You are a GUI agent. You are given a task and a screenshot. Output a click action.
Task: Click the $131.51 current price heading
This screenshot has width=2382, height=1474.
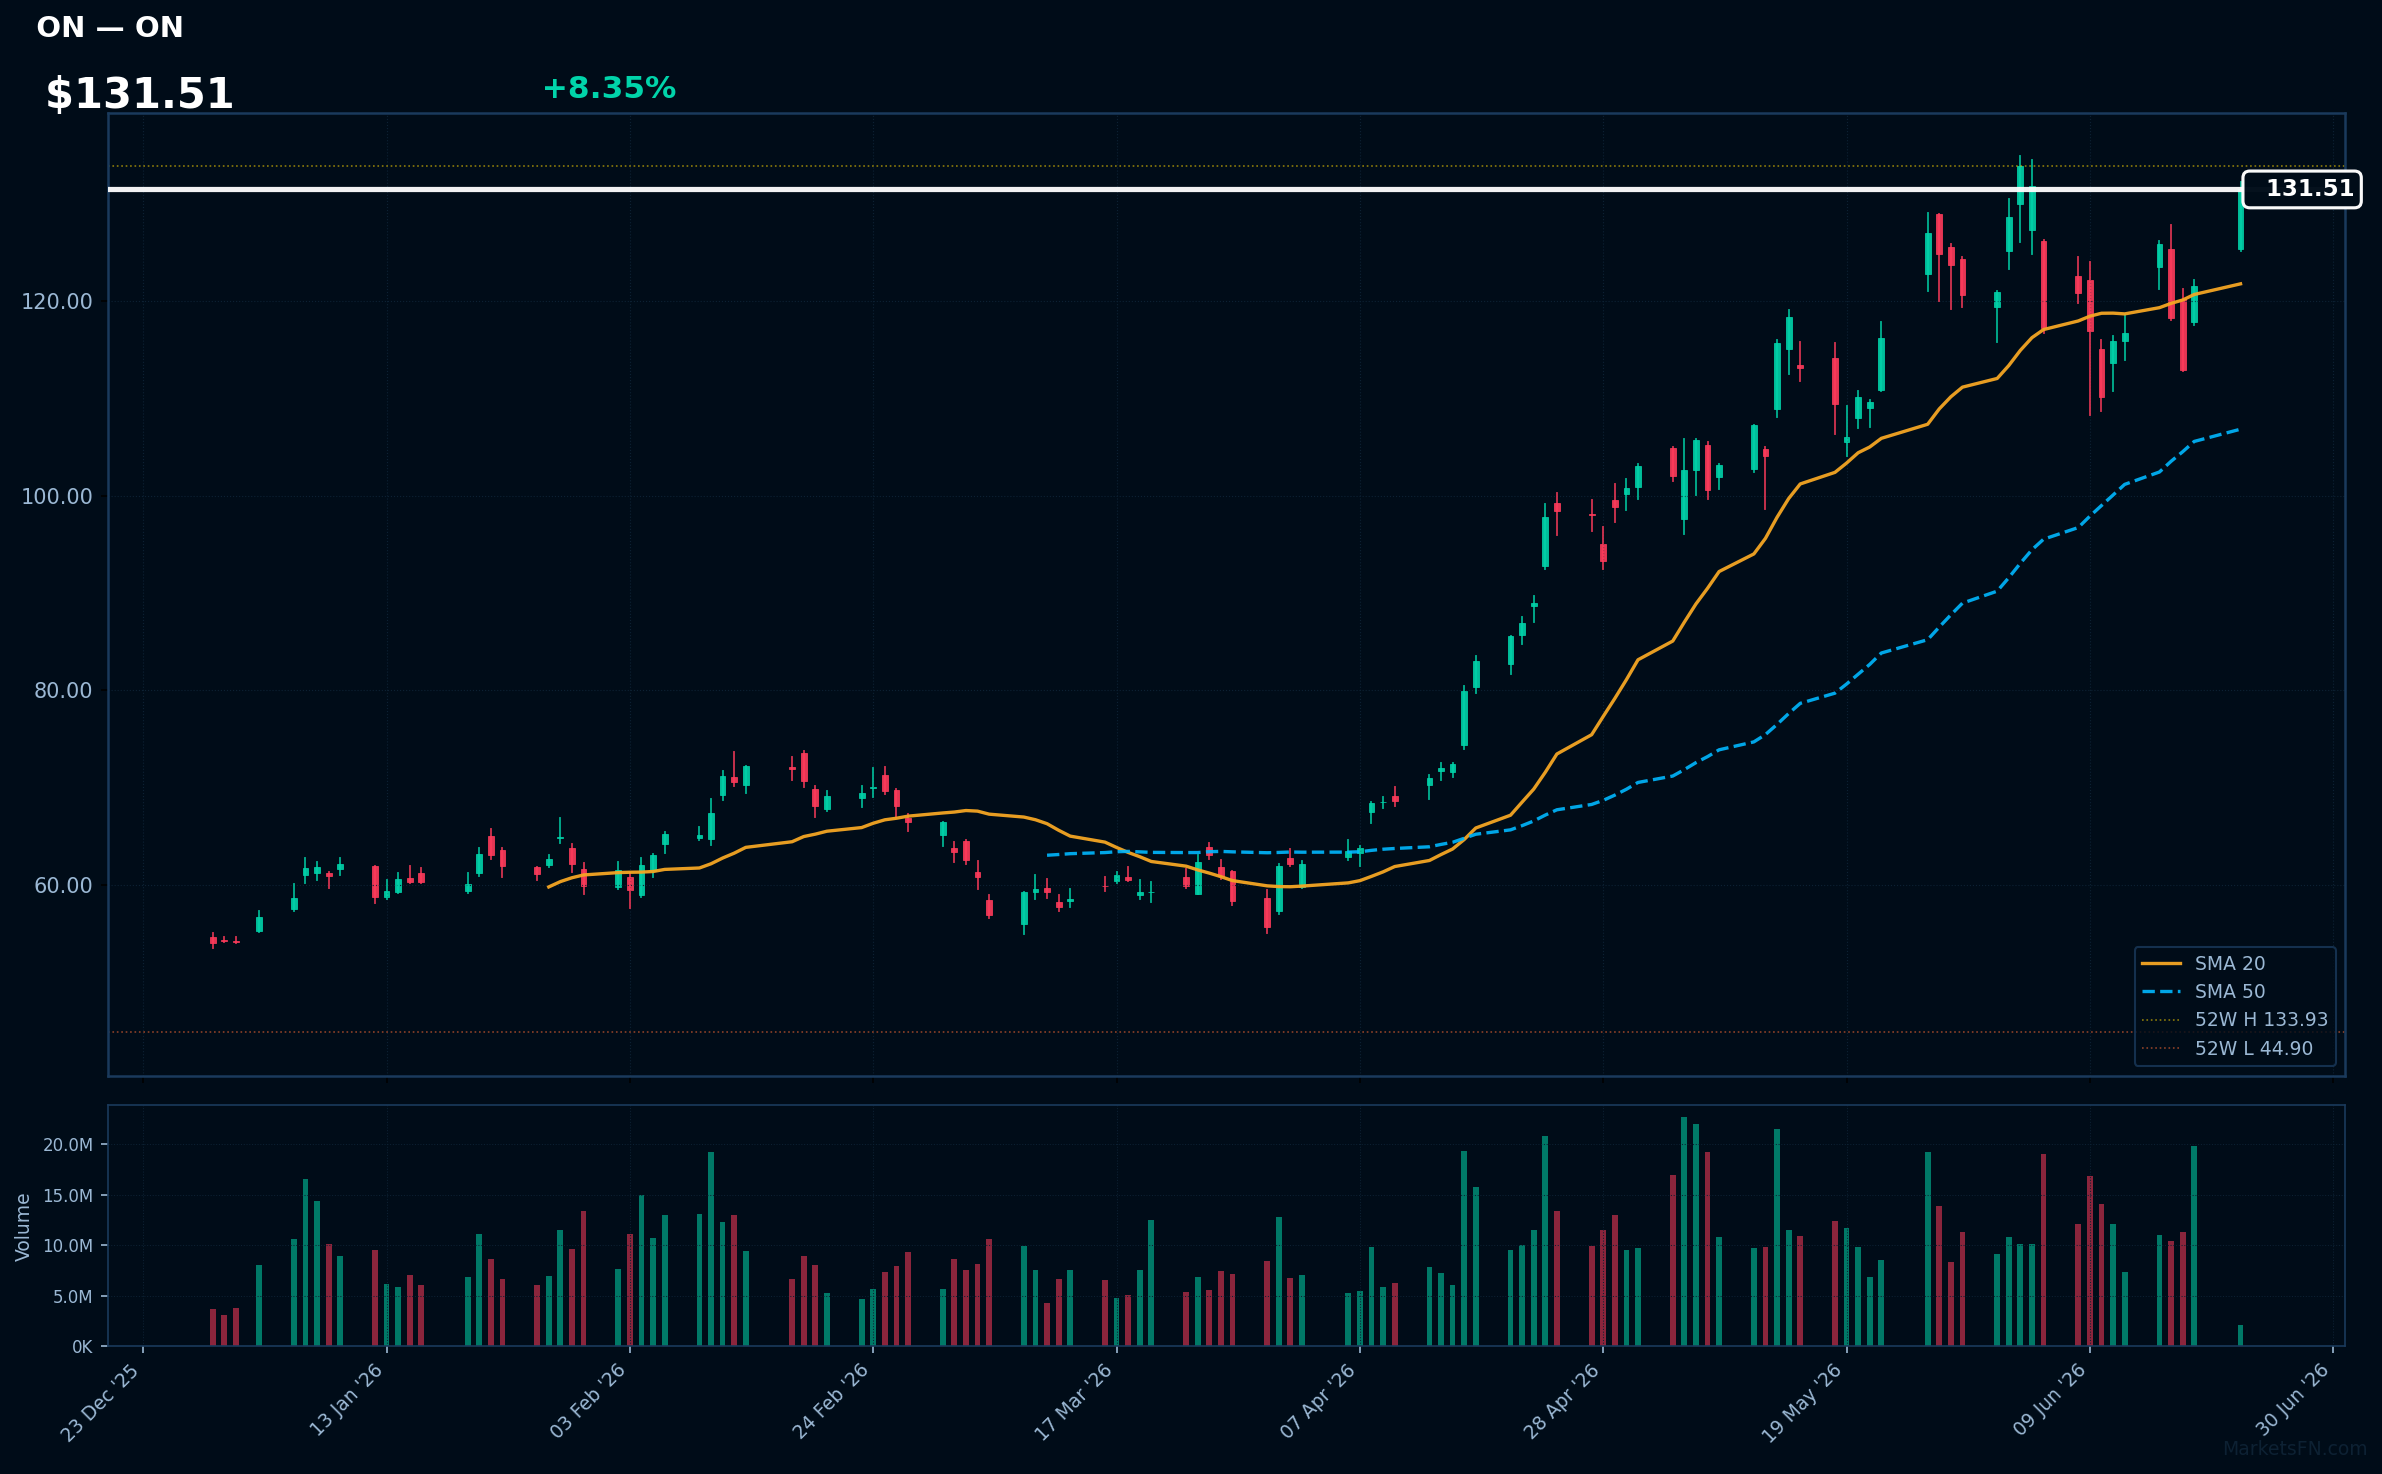(139, 94)
